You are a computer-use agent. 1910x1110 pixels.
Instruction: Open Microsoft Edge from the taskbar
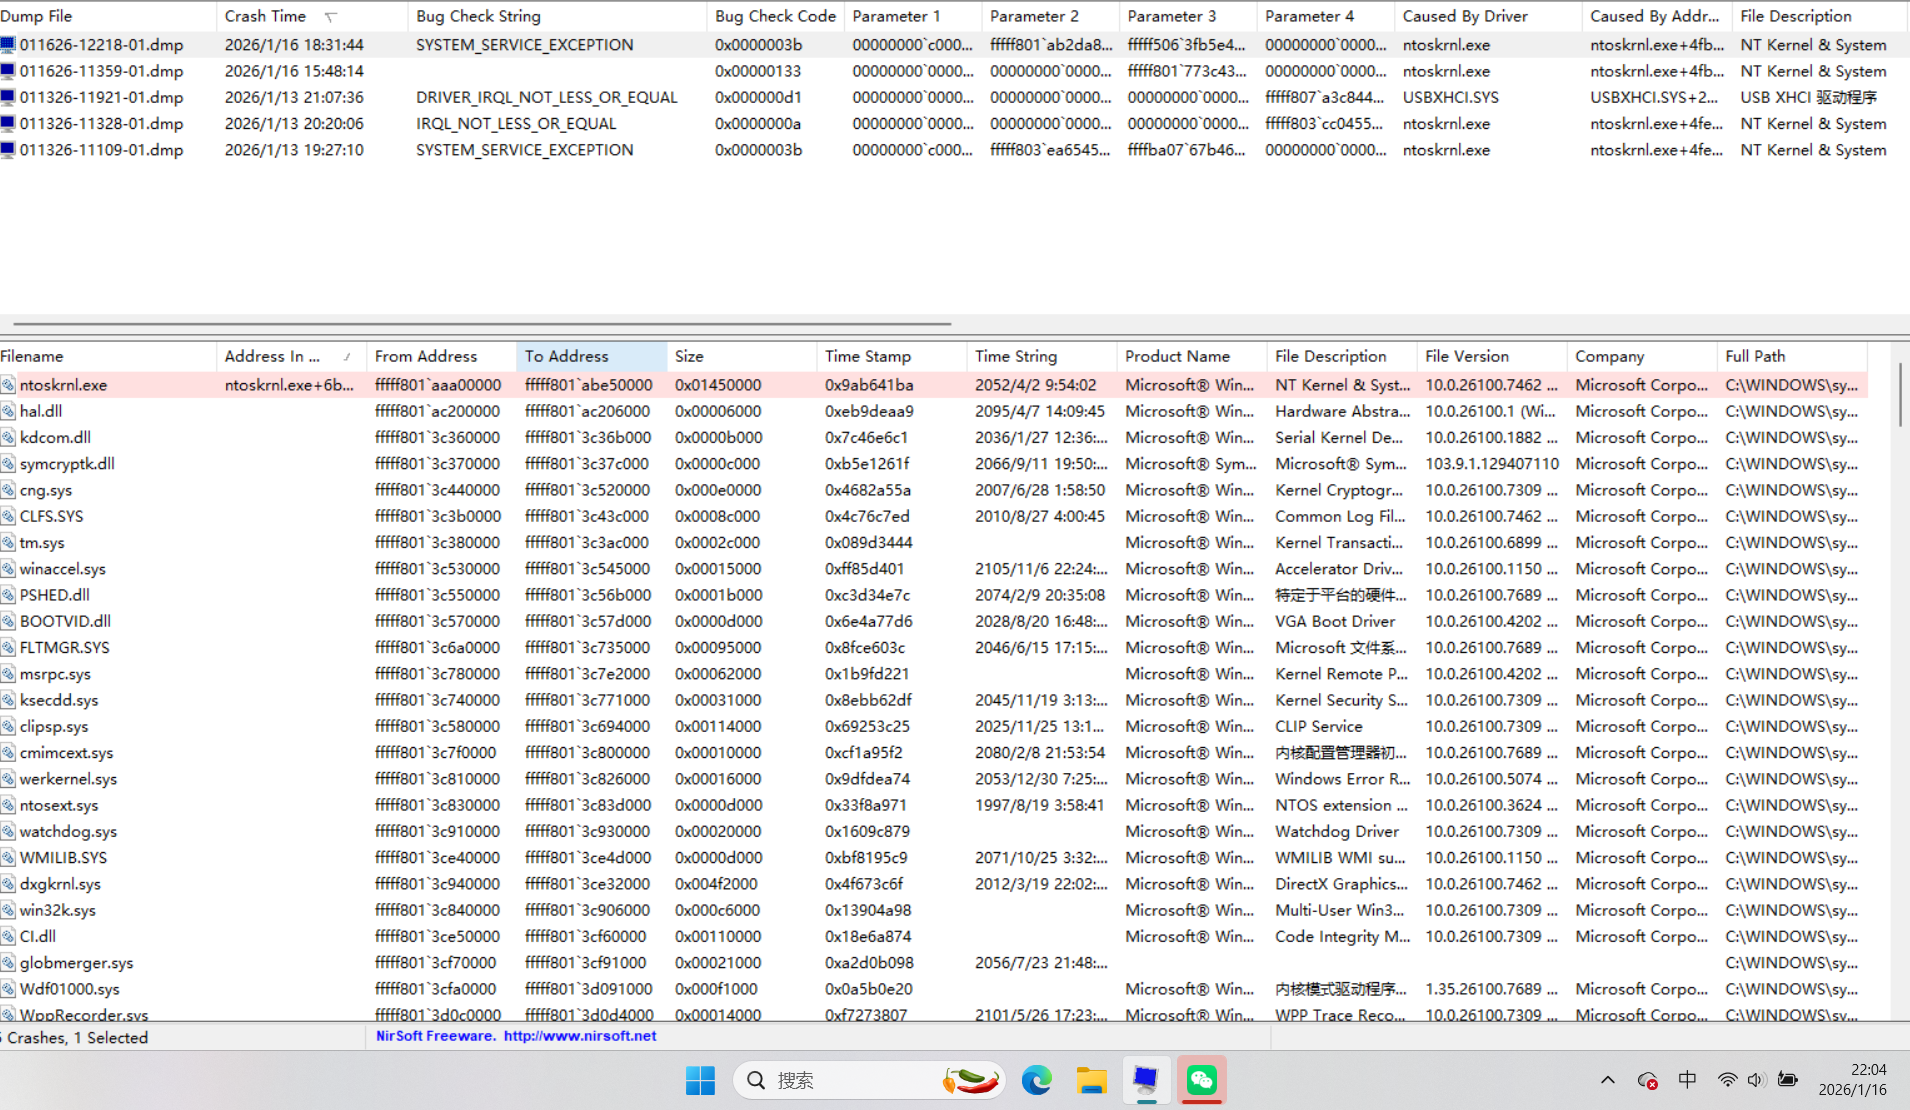point(1036,1080)
